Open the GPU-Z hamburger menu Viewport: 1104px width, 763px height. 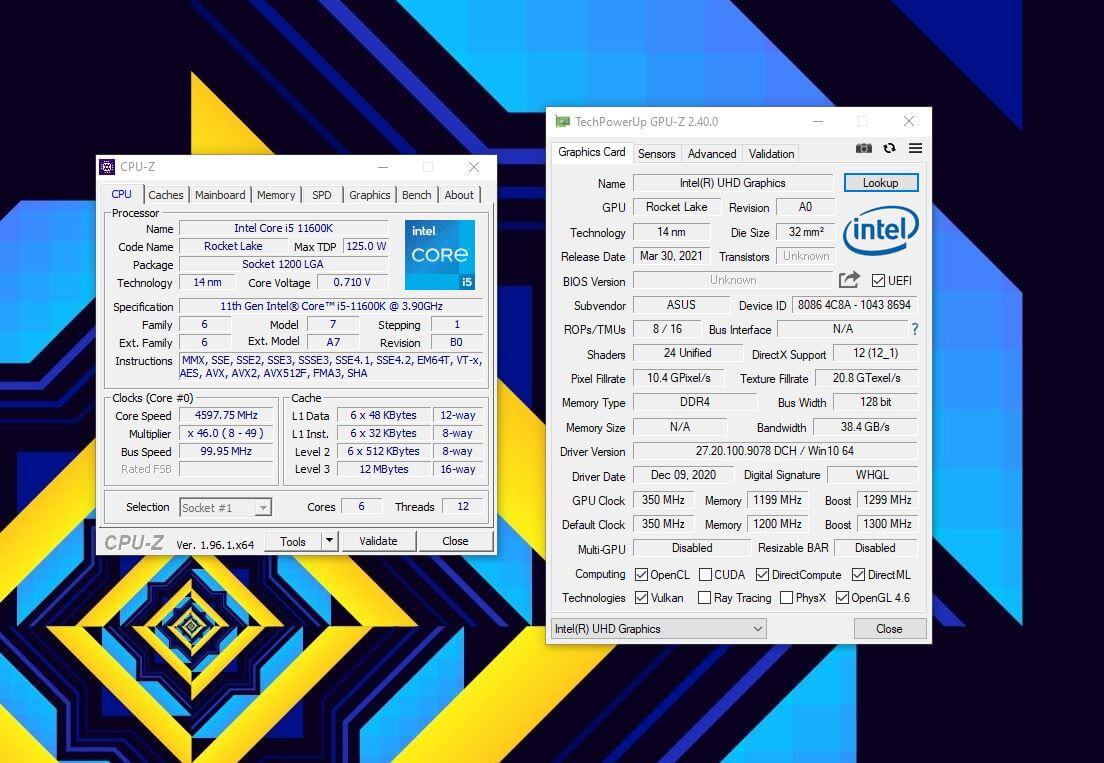coord(915,149)
